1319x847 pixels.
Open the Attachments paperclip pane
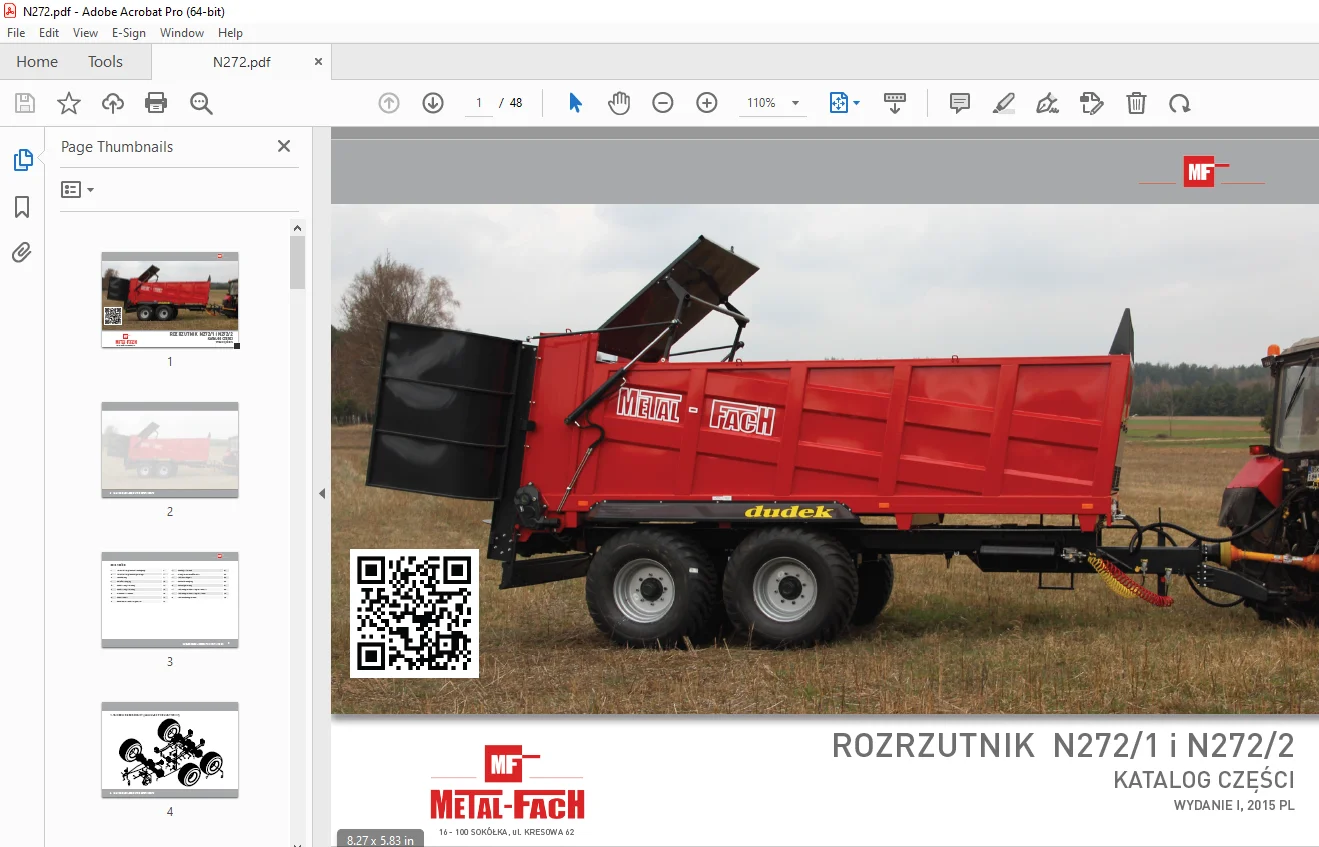pos(22,253)
